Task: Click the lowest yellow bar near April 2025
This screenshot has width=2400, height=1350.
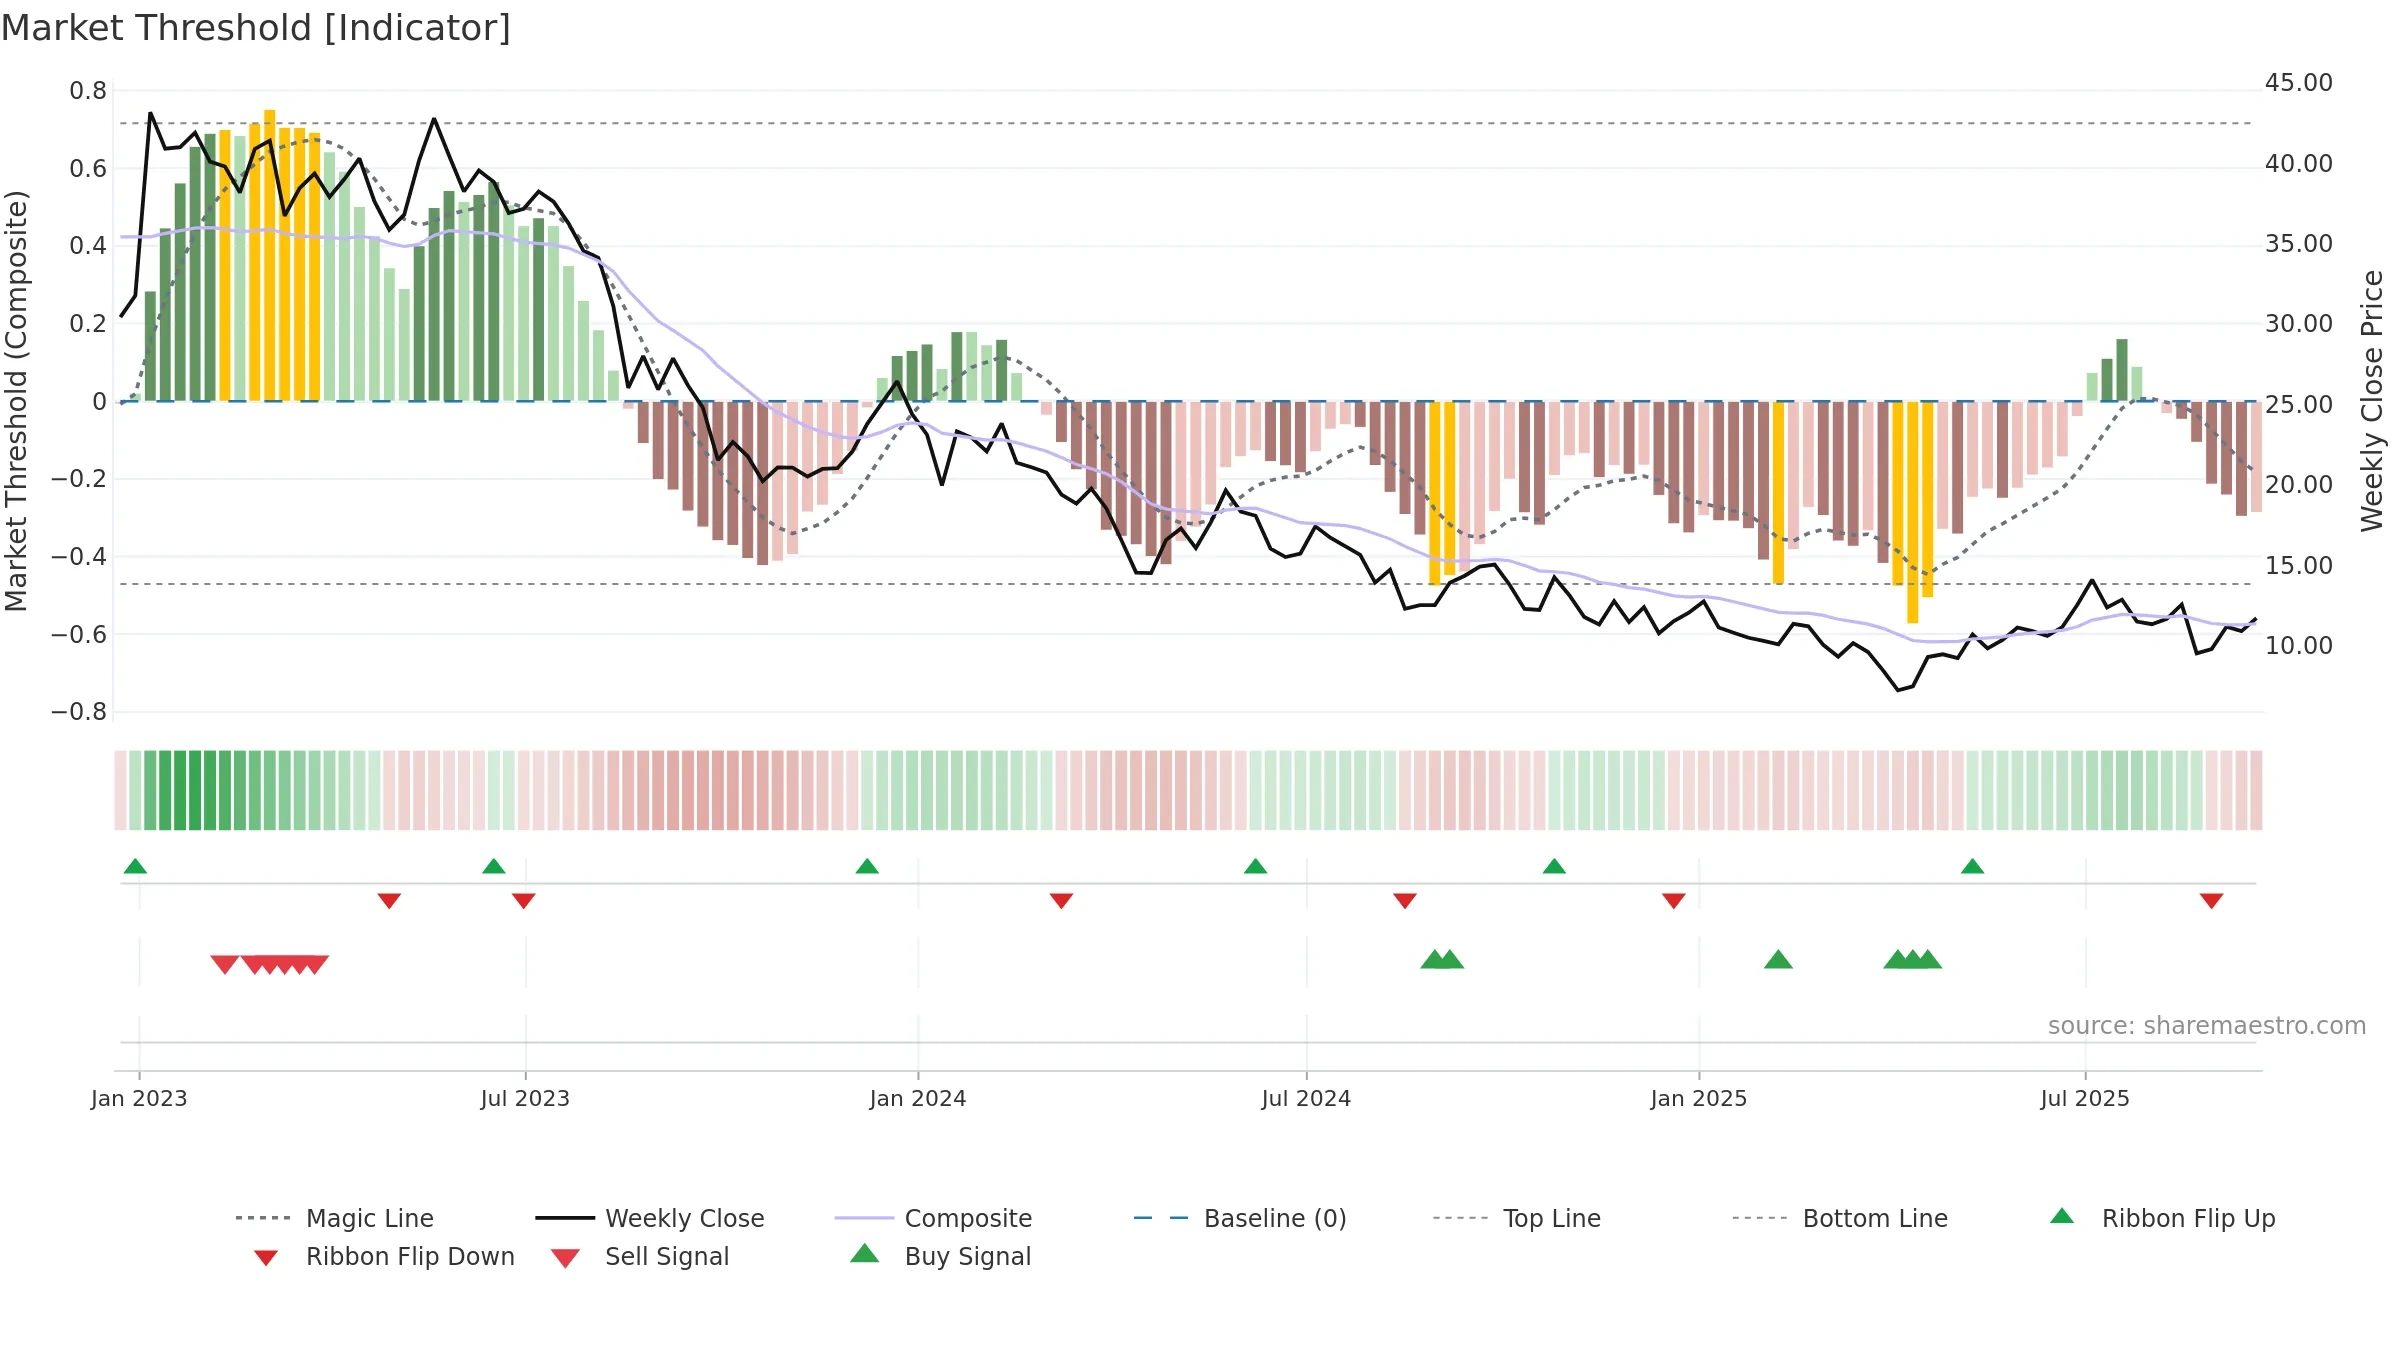Action: tap(1912, 512)
